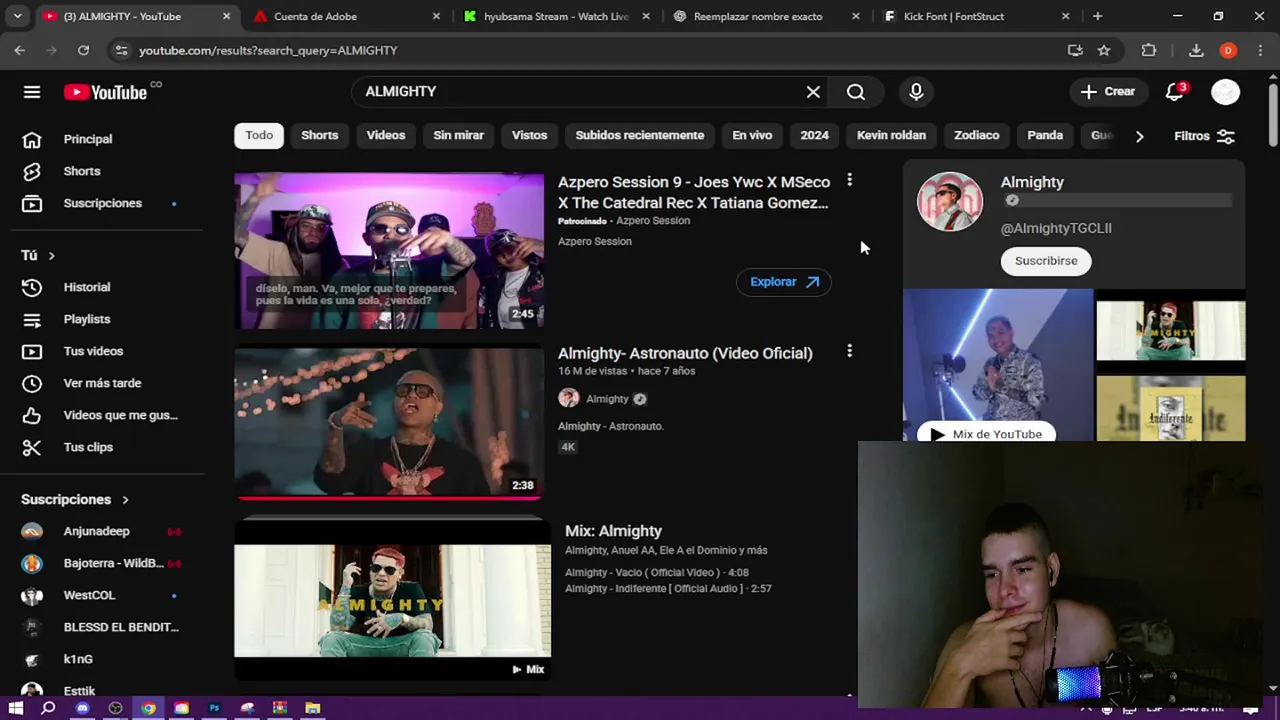Viewport: 1280px width, 720px height.
Task: Open options menu for Azpero Session video
Action: [x=849, y=180]
